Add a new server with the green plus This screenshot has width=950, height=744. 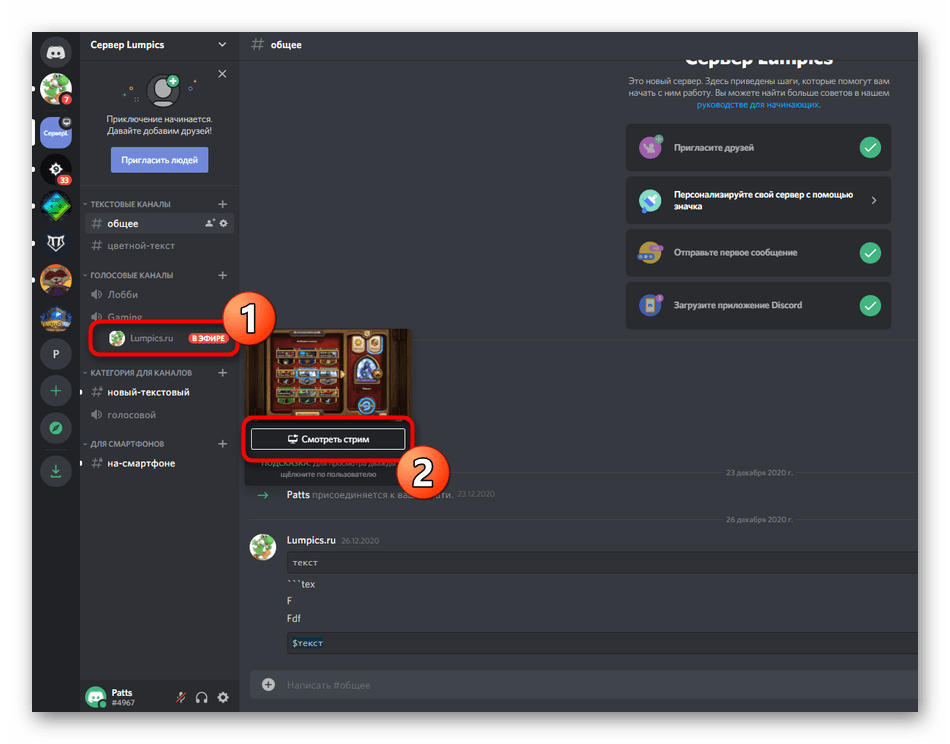click(55, 390)
